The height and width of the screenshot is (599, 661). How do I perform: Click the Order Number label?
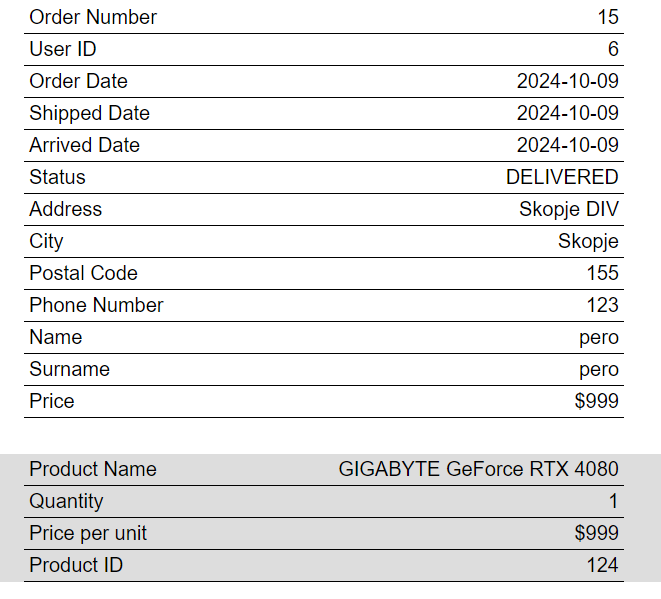point(93,17)
